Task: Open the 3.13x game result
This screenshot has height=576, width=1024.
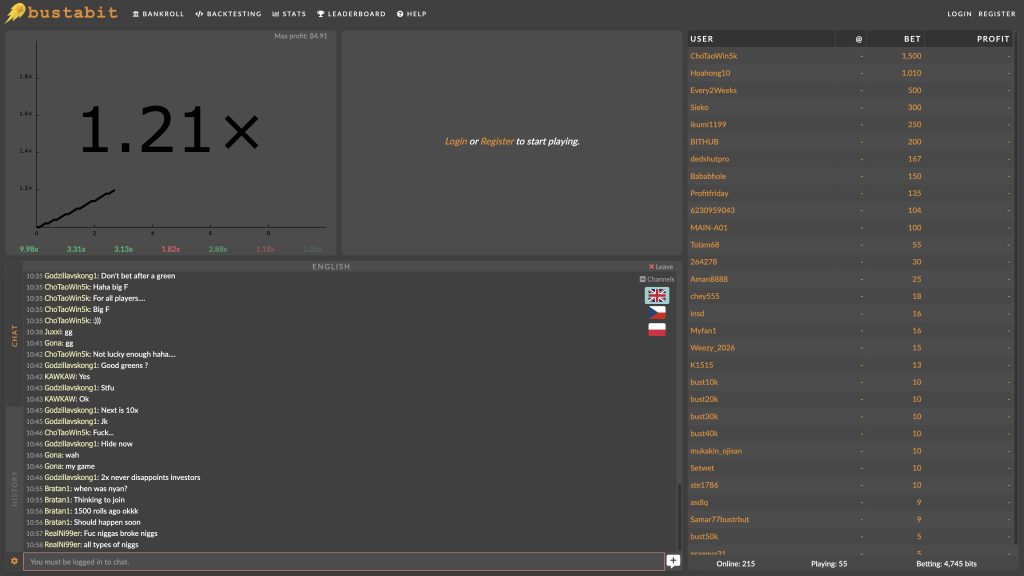Action: 123,249
